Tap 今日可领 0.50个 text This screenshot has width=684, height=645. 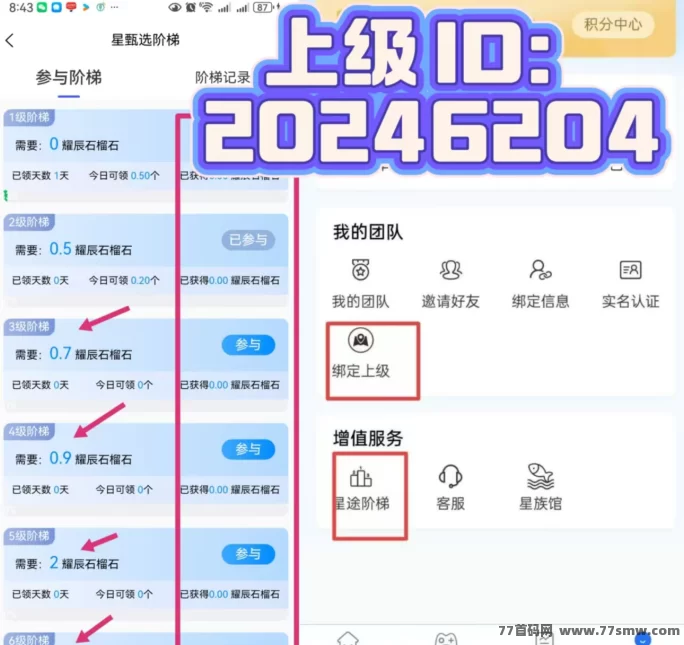124,176
